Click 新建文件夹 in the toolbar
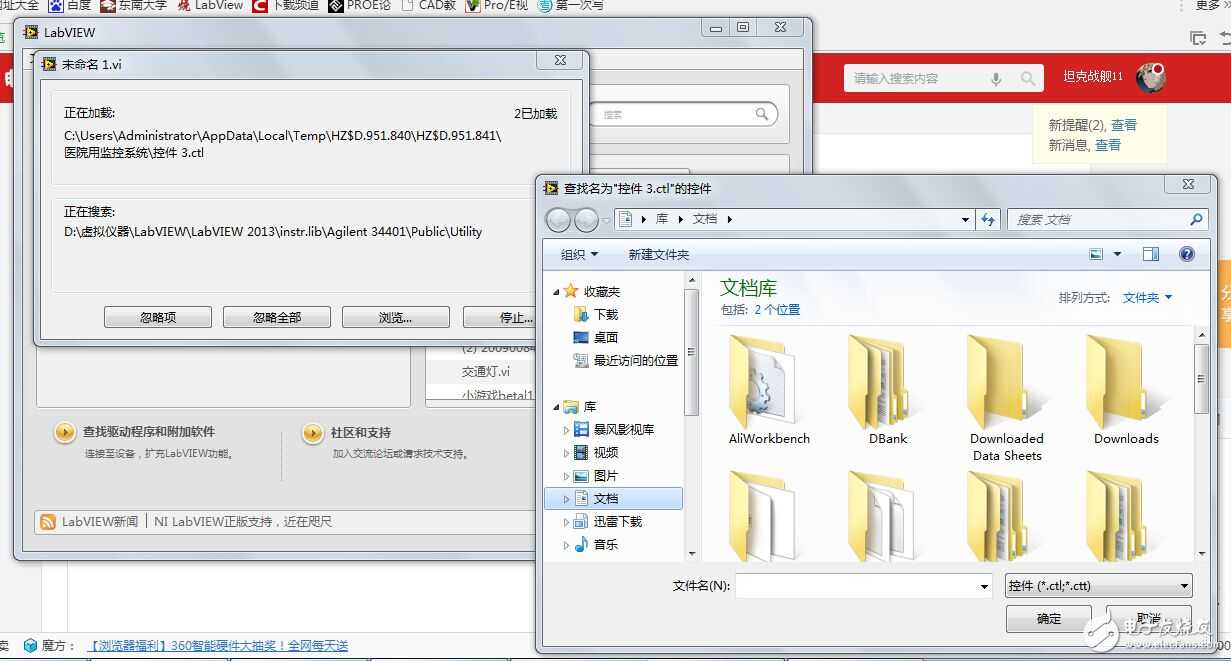Screen dimensions: 1231x661 click(658, 254)
